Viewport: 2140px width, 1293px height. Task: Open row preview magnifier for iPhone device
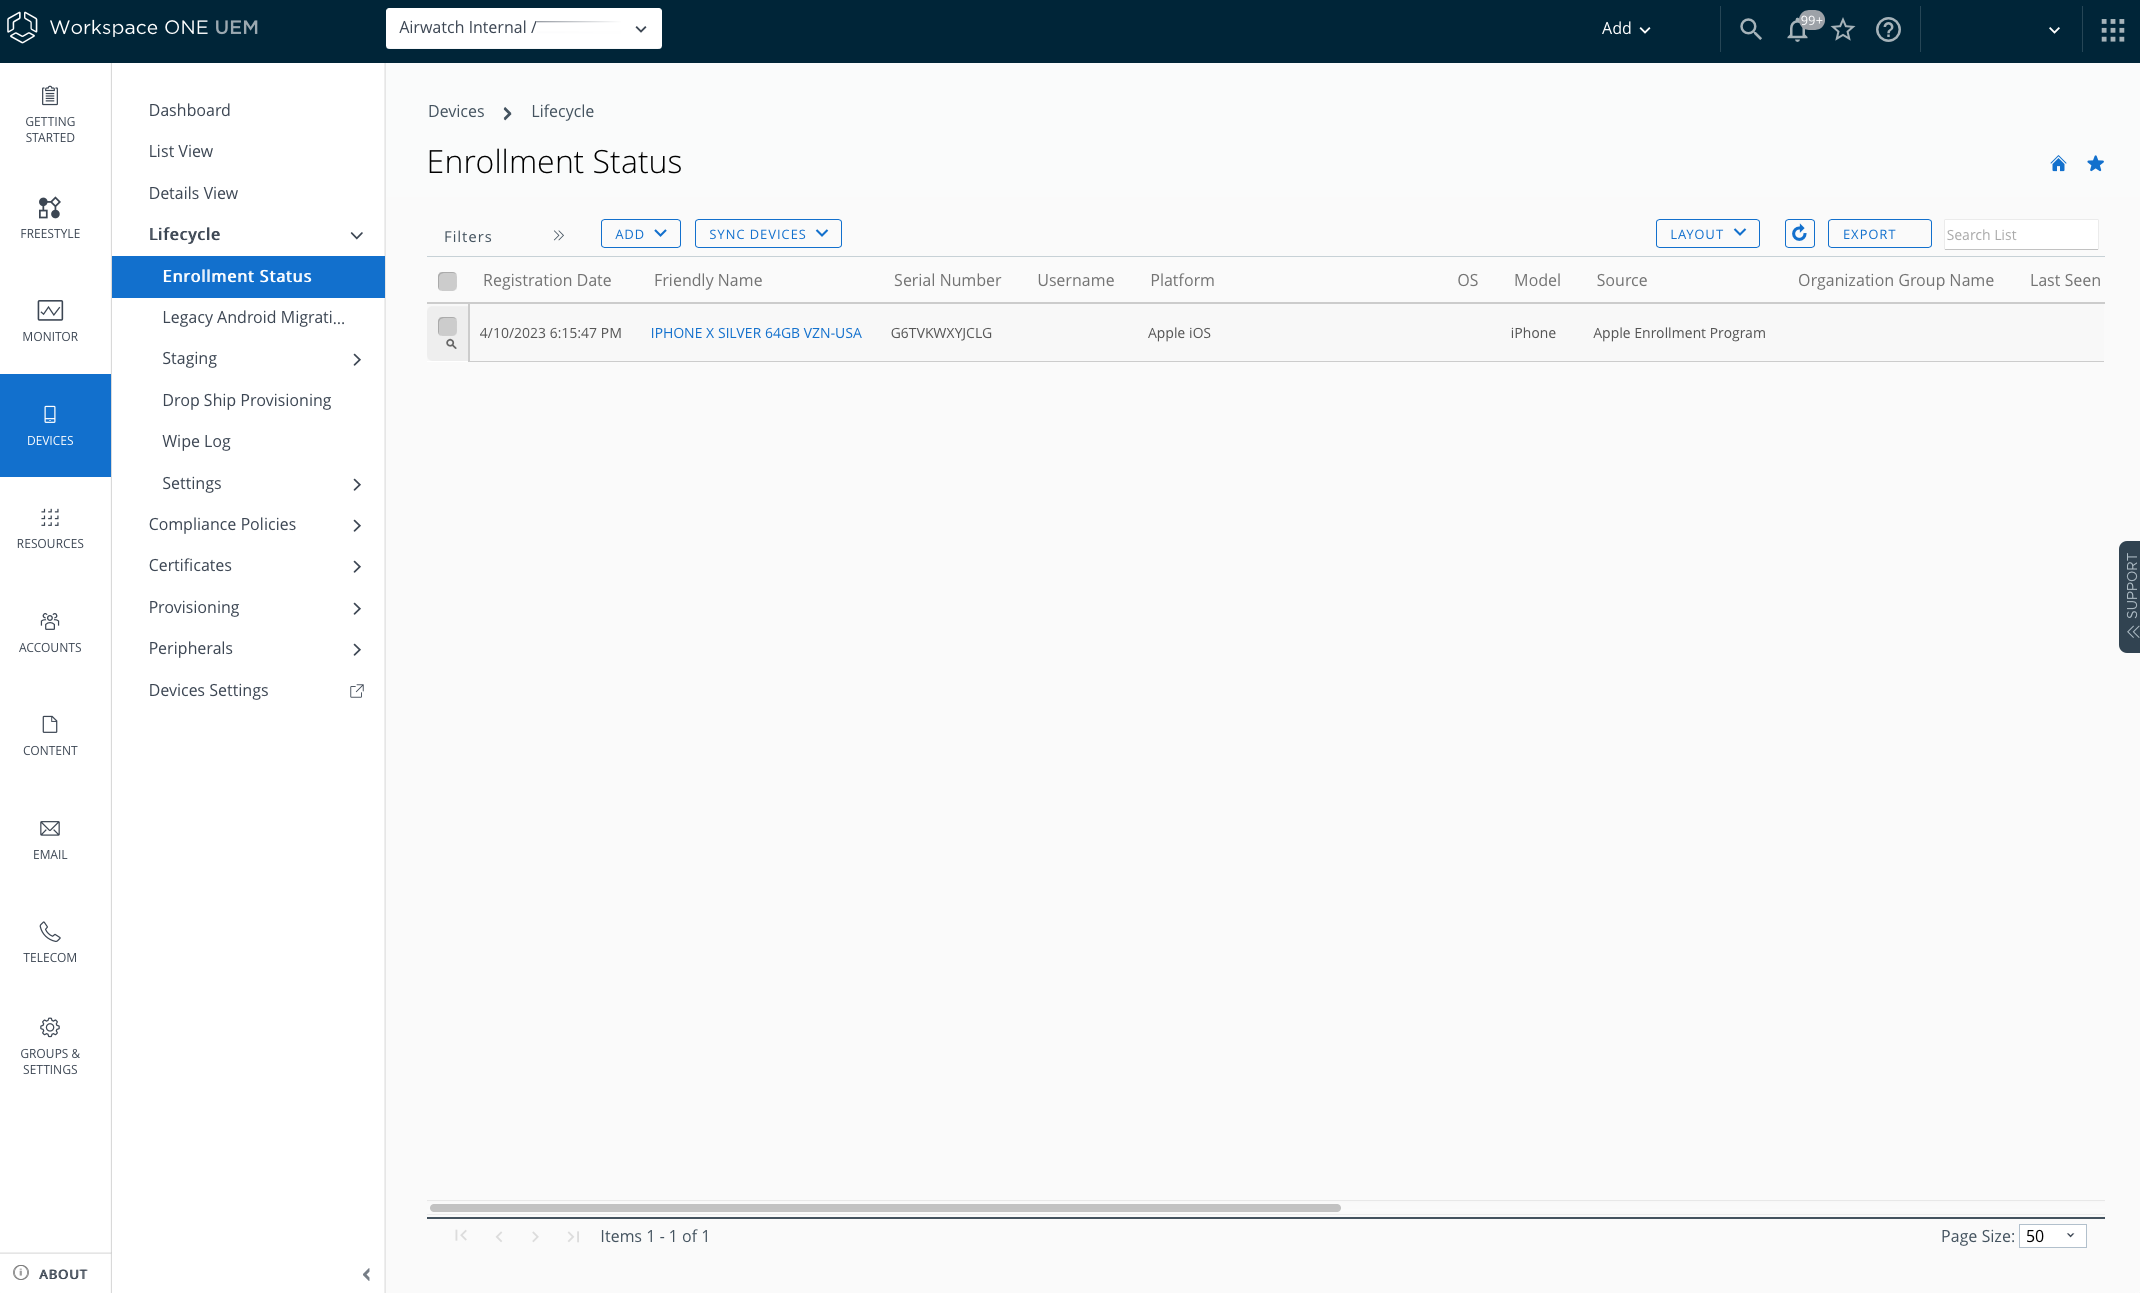(451, 344)
